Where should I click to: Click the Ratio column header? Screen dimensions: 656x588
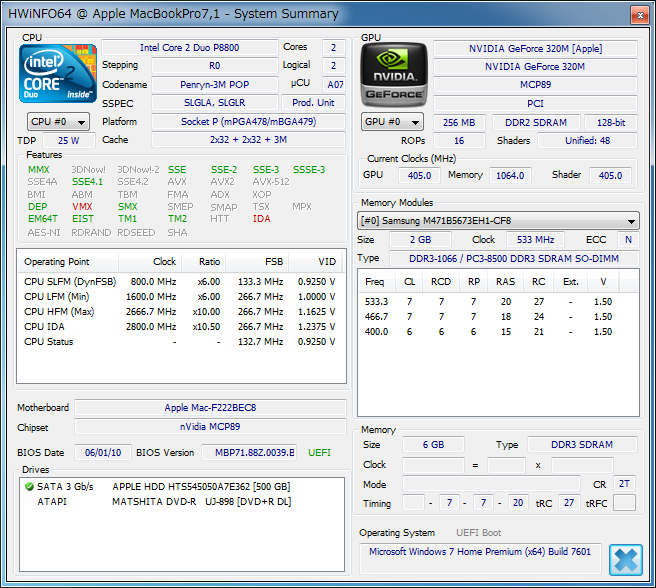[x=203, y=262]
